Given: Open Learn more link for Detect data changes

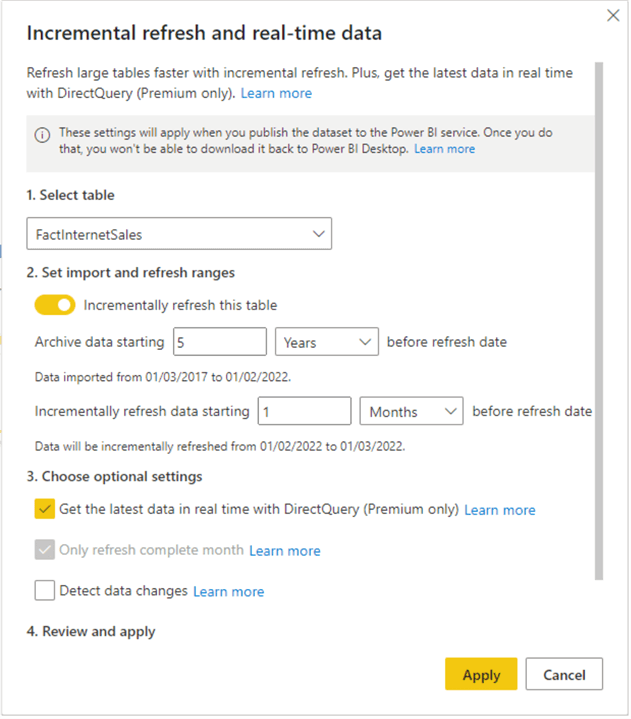Looking at the screenshot, I should pyautogui.click(x=228, y=592).
